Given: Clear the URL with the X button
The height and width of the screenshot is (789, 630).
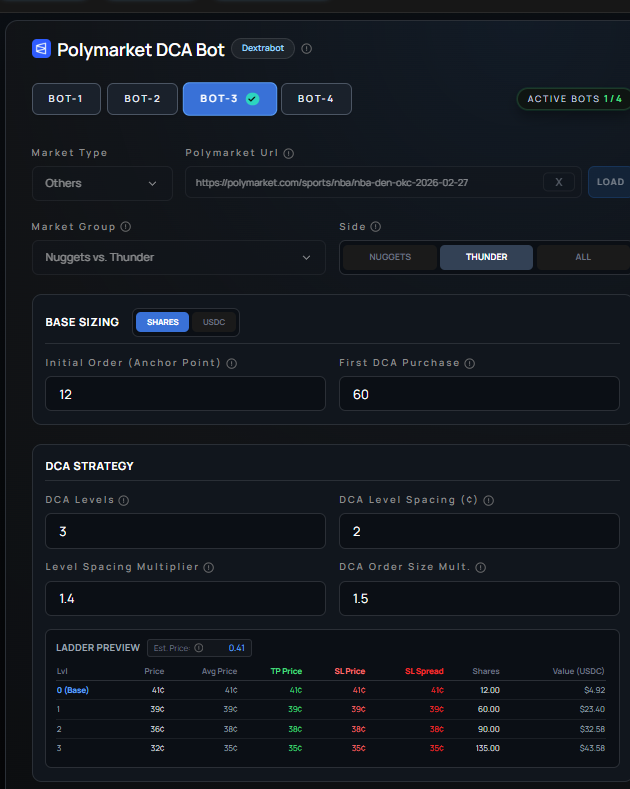Looking at the screenshot, I should 559,182.
